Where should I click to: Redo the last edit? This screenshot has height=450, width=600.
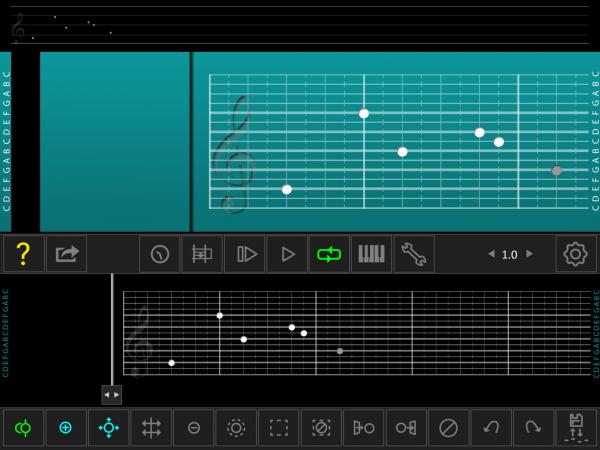point(533,427)
